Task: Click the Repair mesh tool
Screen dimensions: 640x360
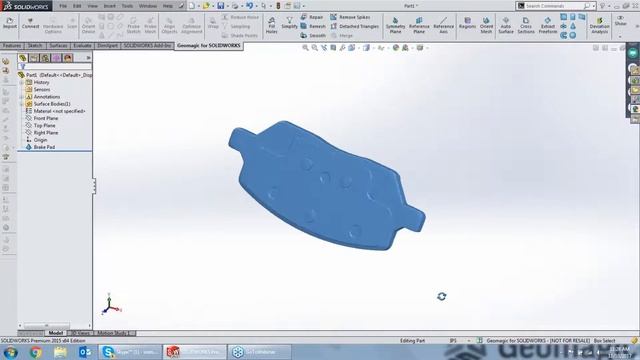Action: point(312,17)
